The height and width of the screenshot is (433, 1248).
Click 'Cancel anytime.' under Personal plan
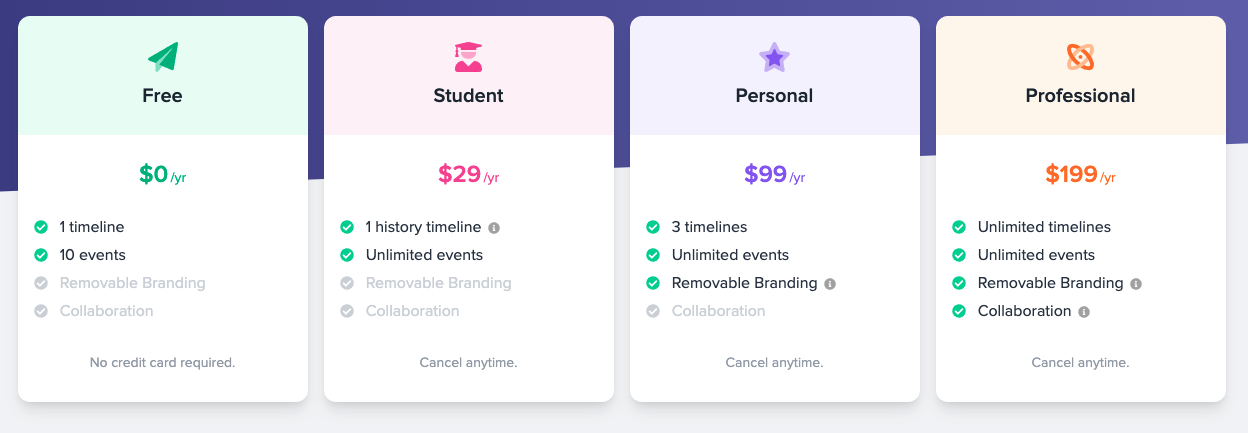tap(774, 362)
